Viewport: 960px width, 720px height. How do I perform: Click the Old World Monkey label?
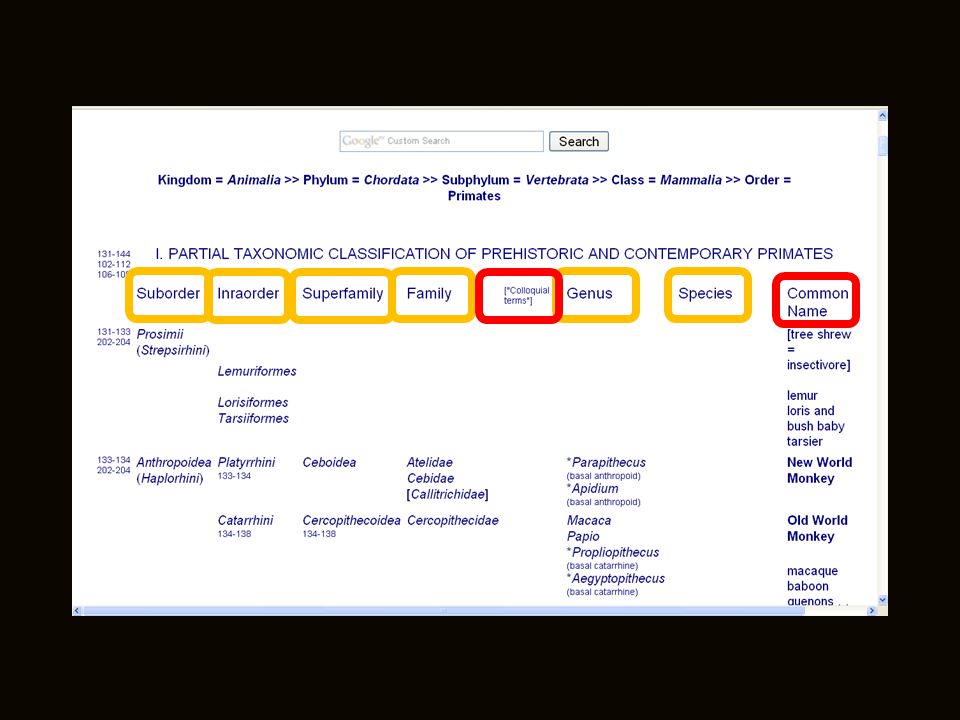click(817, 528)
